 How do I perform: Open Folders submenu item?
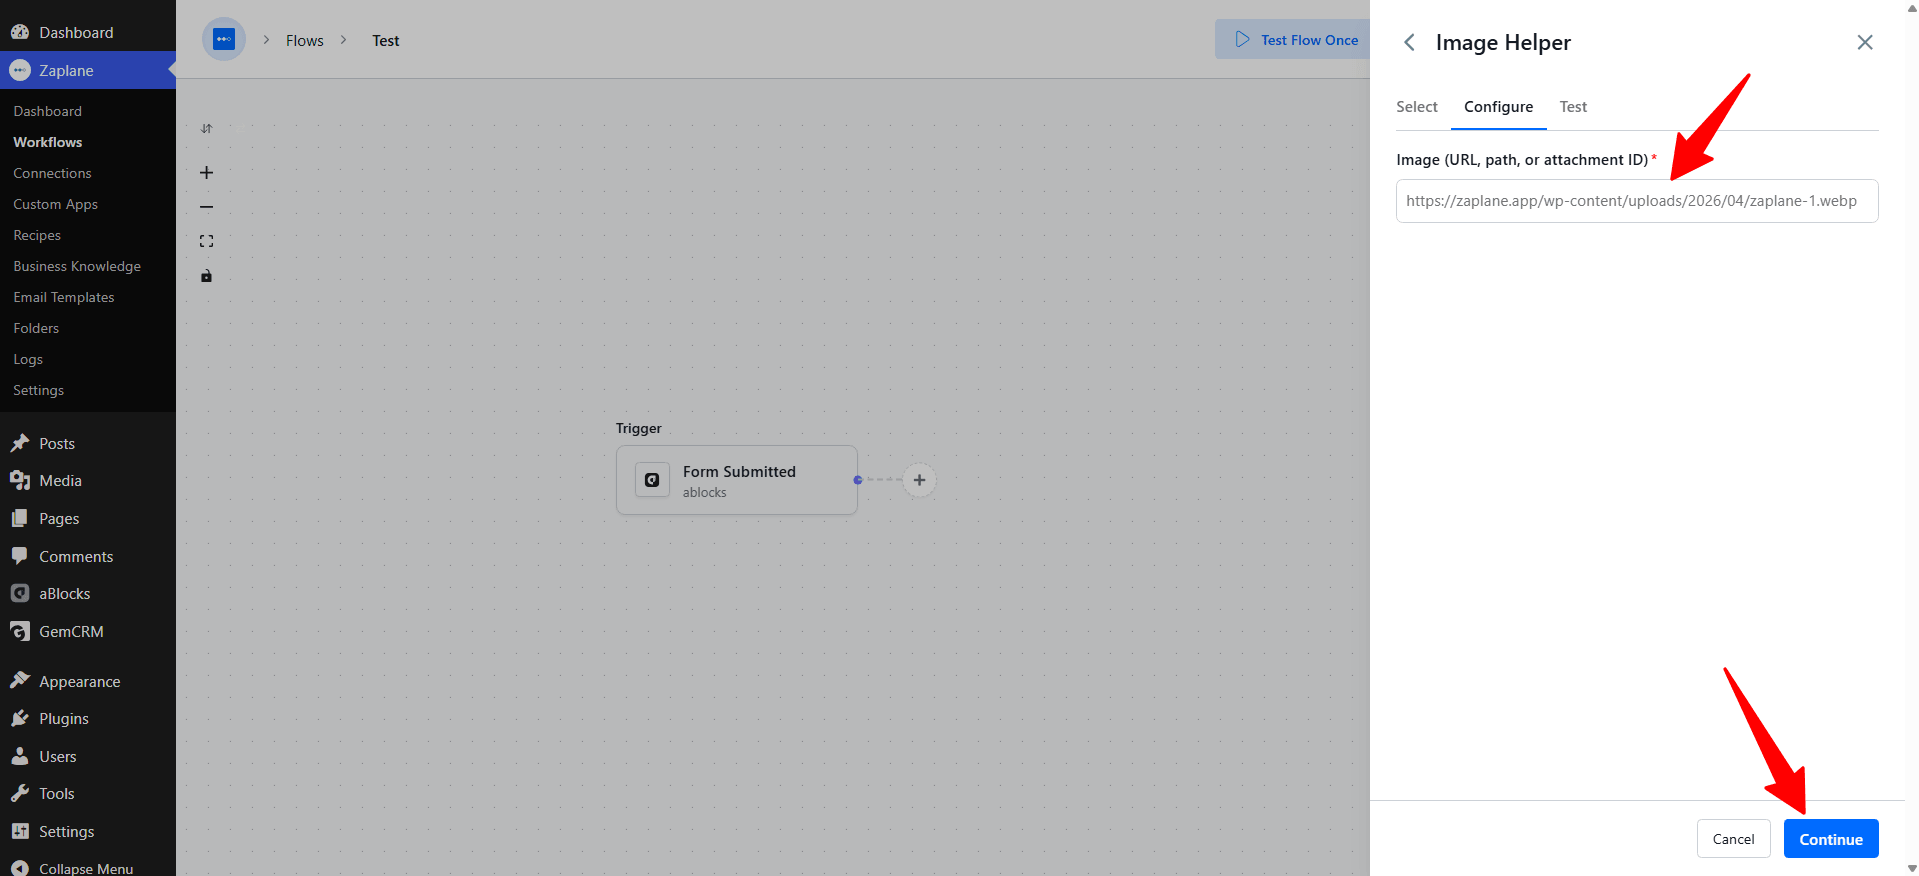click(x=36, y=328)
